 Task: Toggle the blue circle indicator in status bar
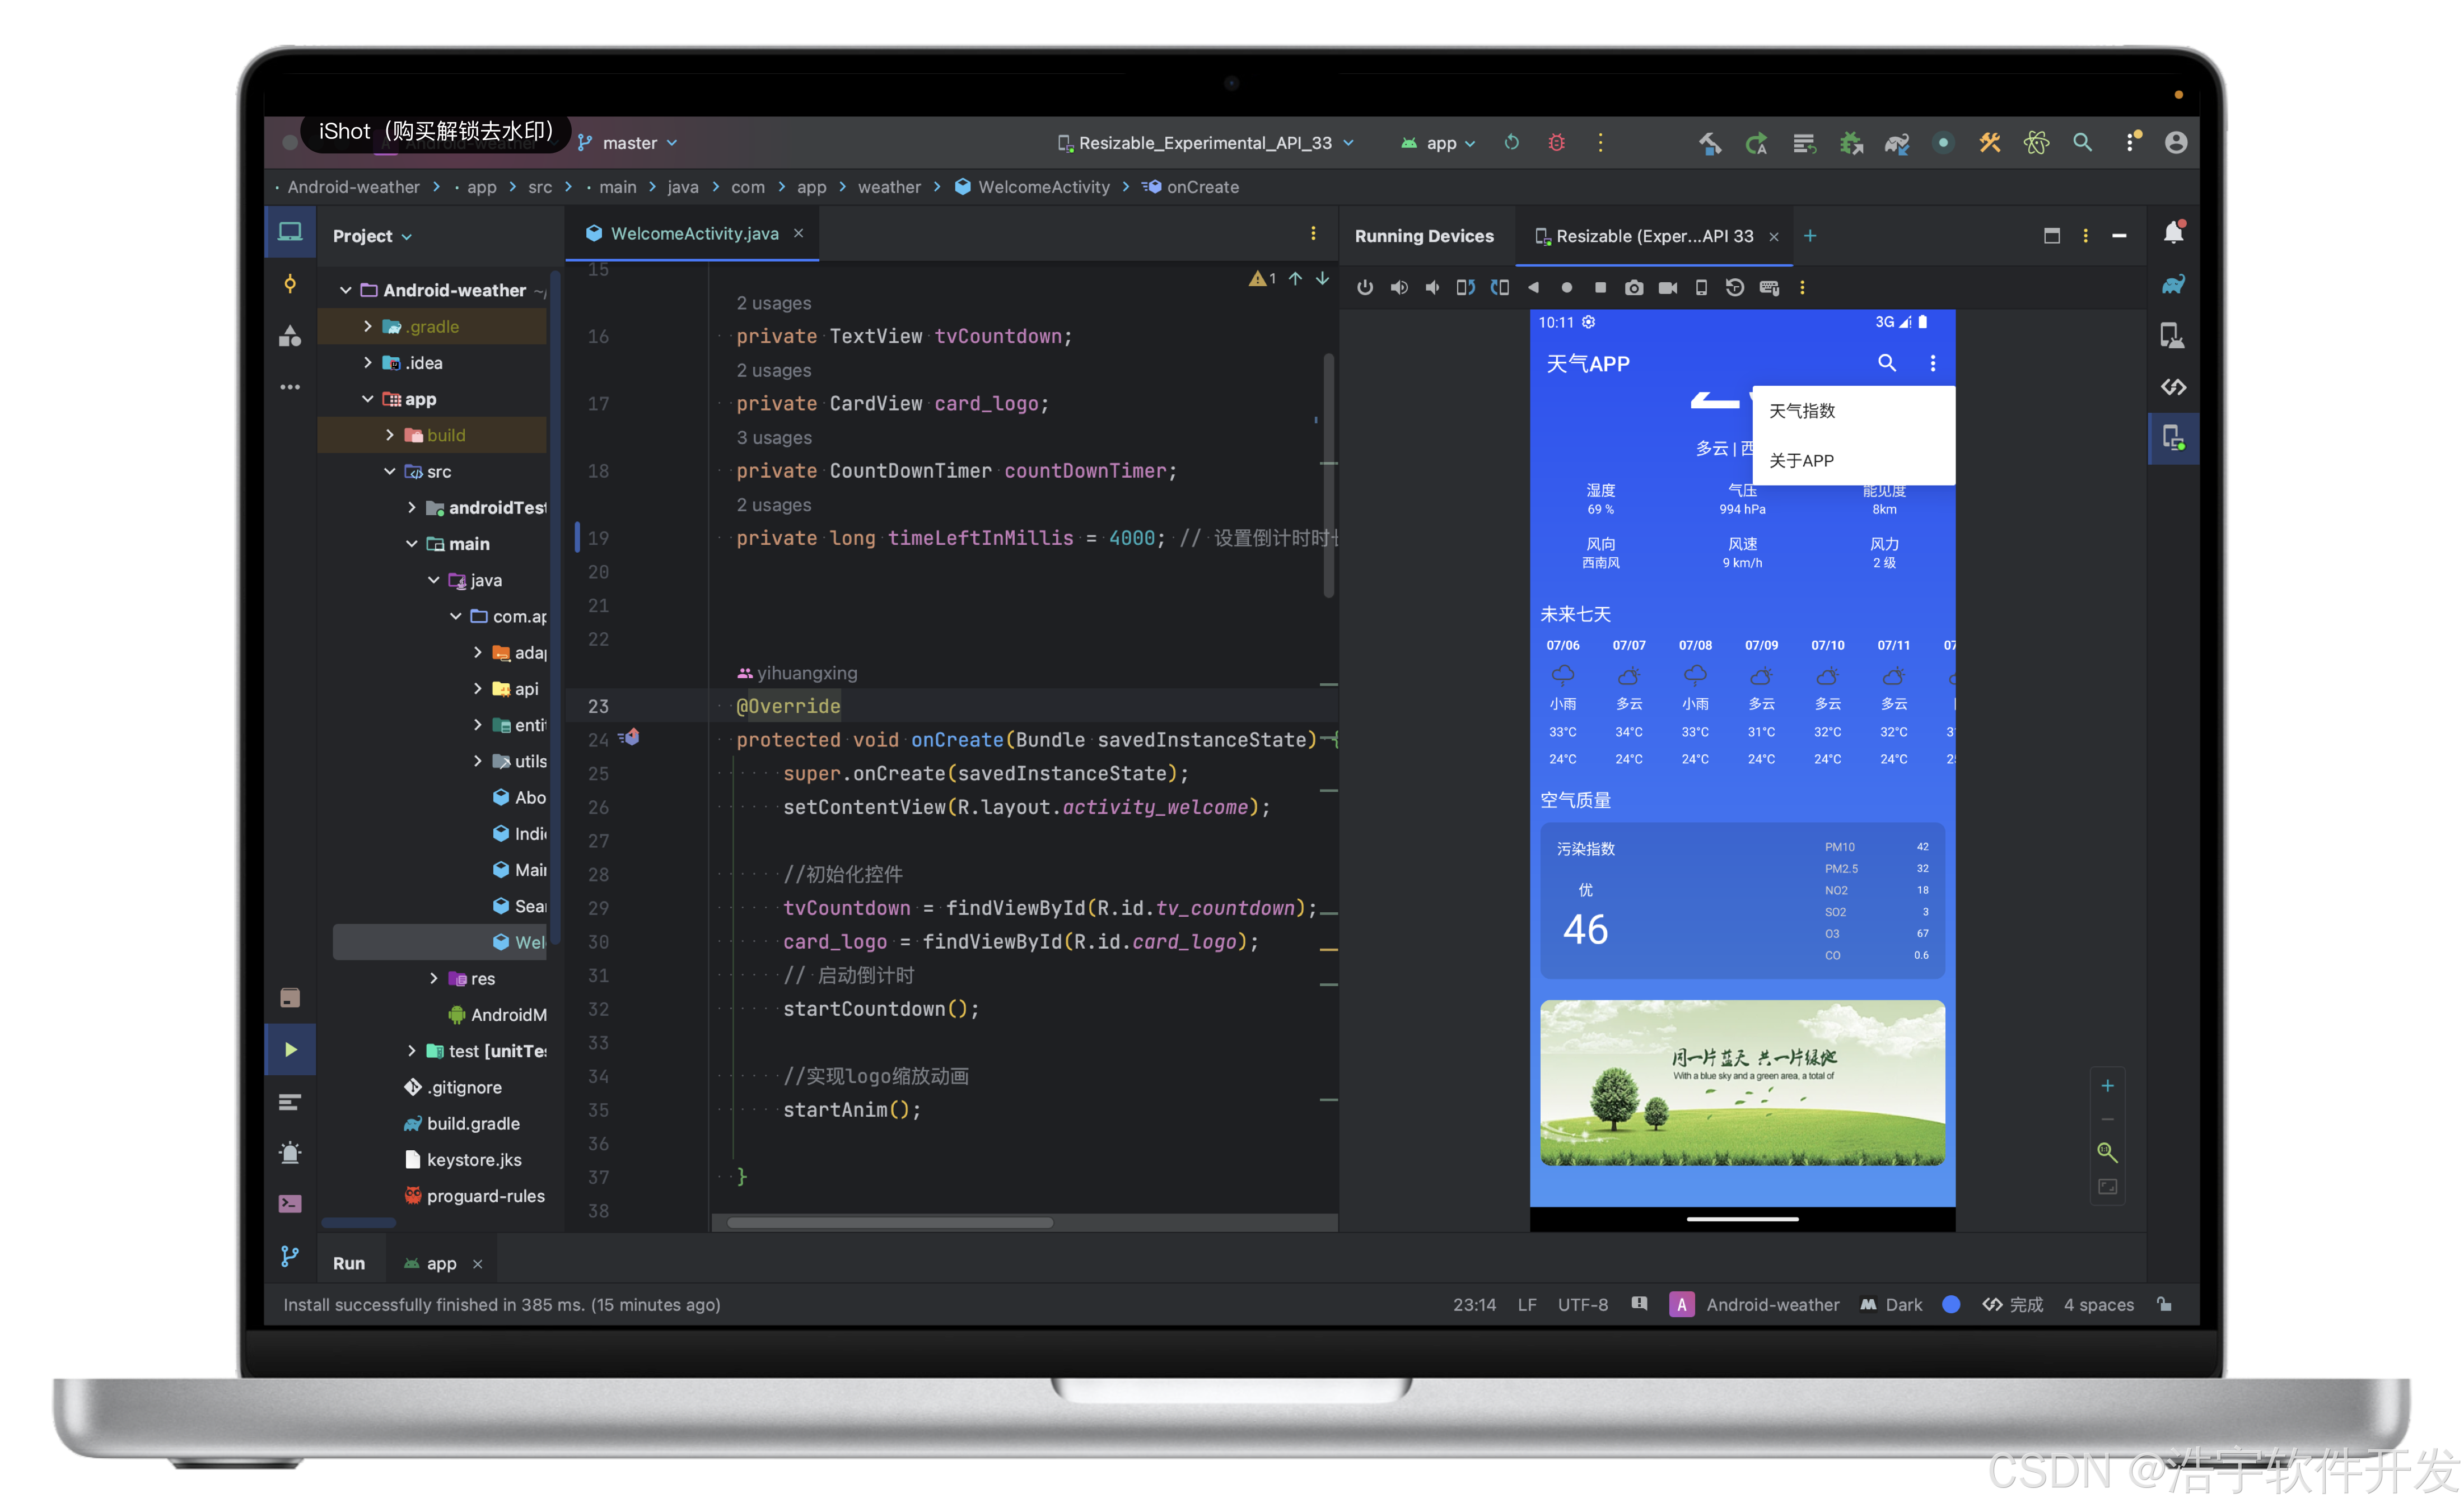[x=1951, y=1305]
